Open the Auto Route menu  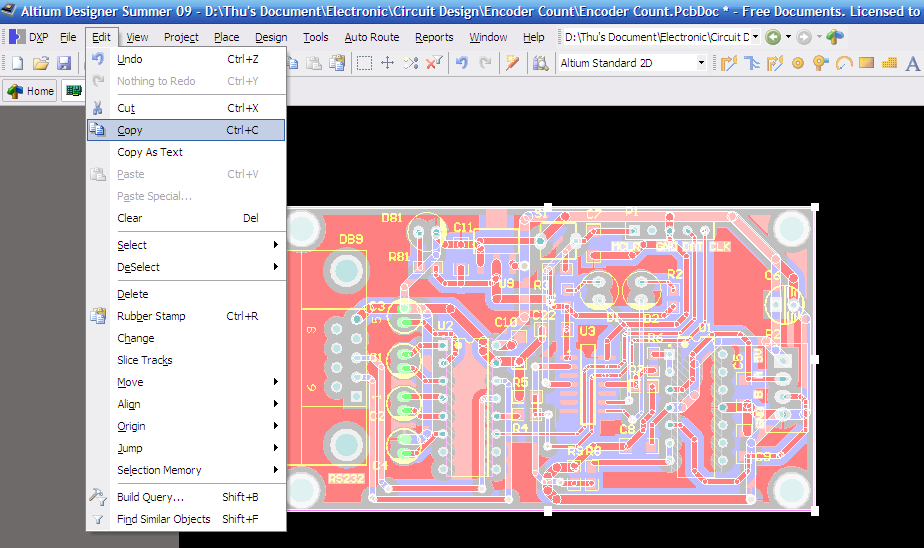point(371,37)
